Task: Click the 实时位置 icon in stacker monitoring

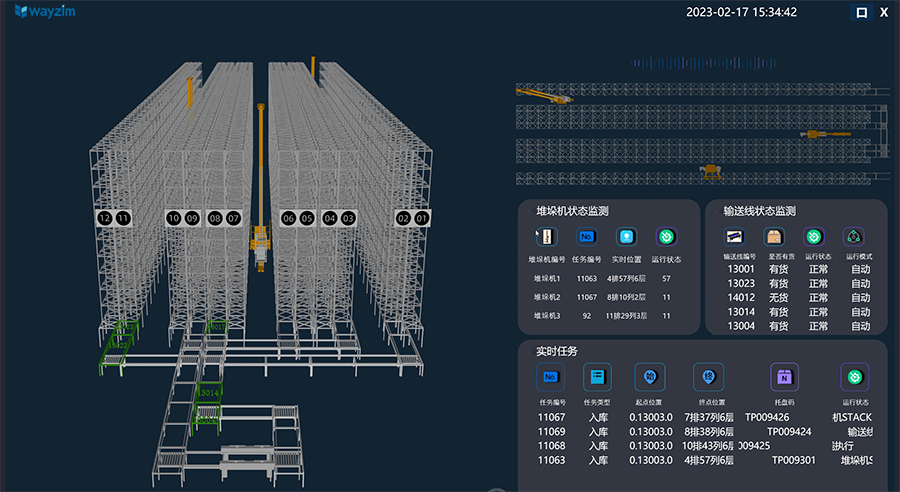Action: click(626, 237)
